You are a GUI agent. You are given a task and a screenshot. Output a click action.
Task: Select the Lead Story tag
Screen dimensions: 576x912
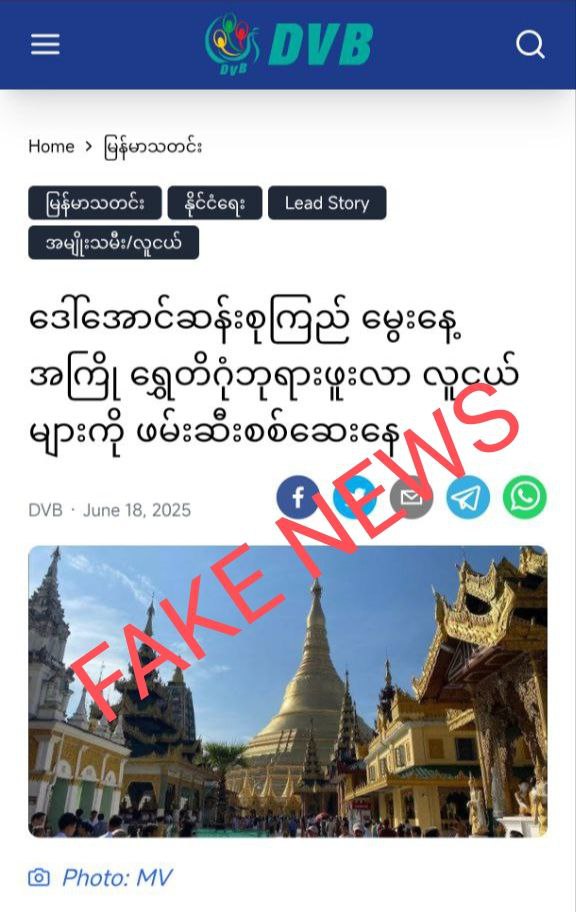(327, 203)
